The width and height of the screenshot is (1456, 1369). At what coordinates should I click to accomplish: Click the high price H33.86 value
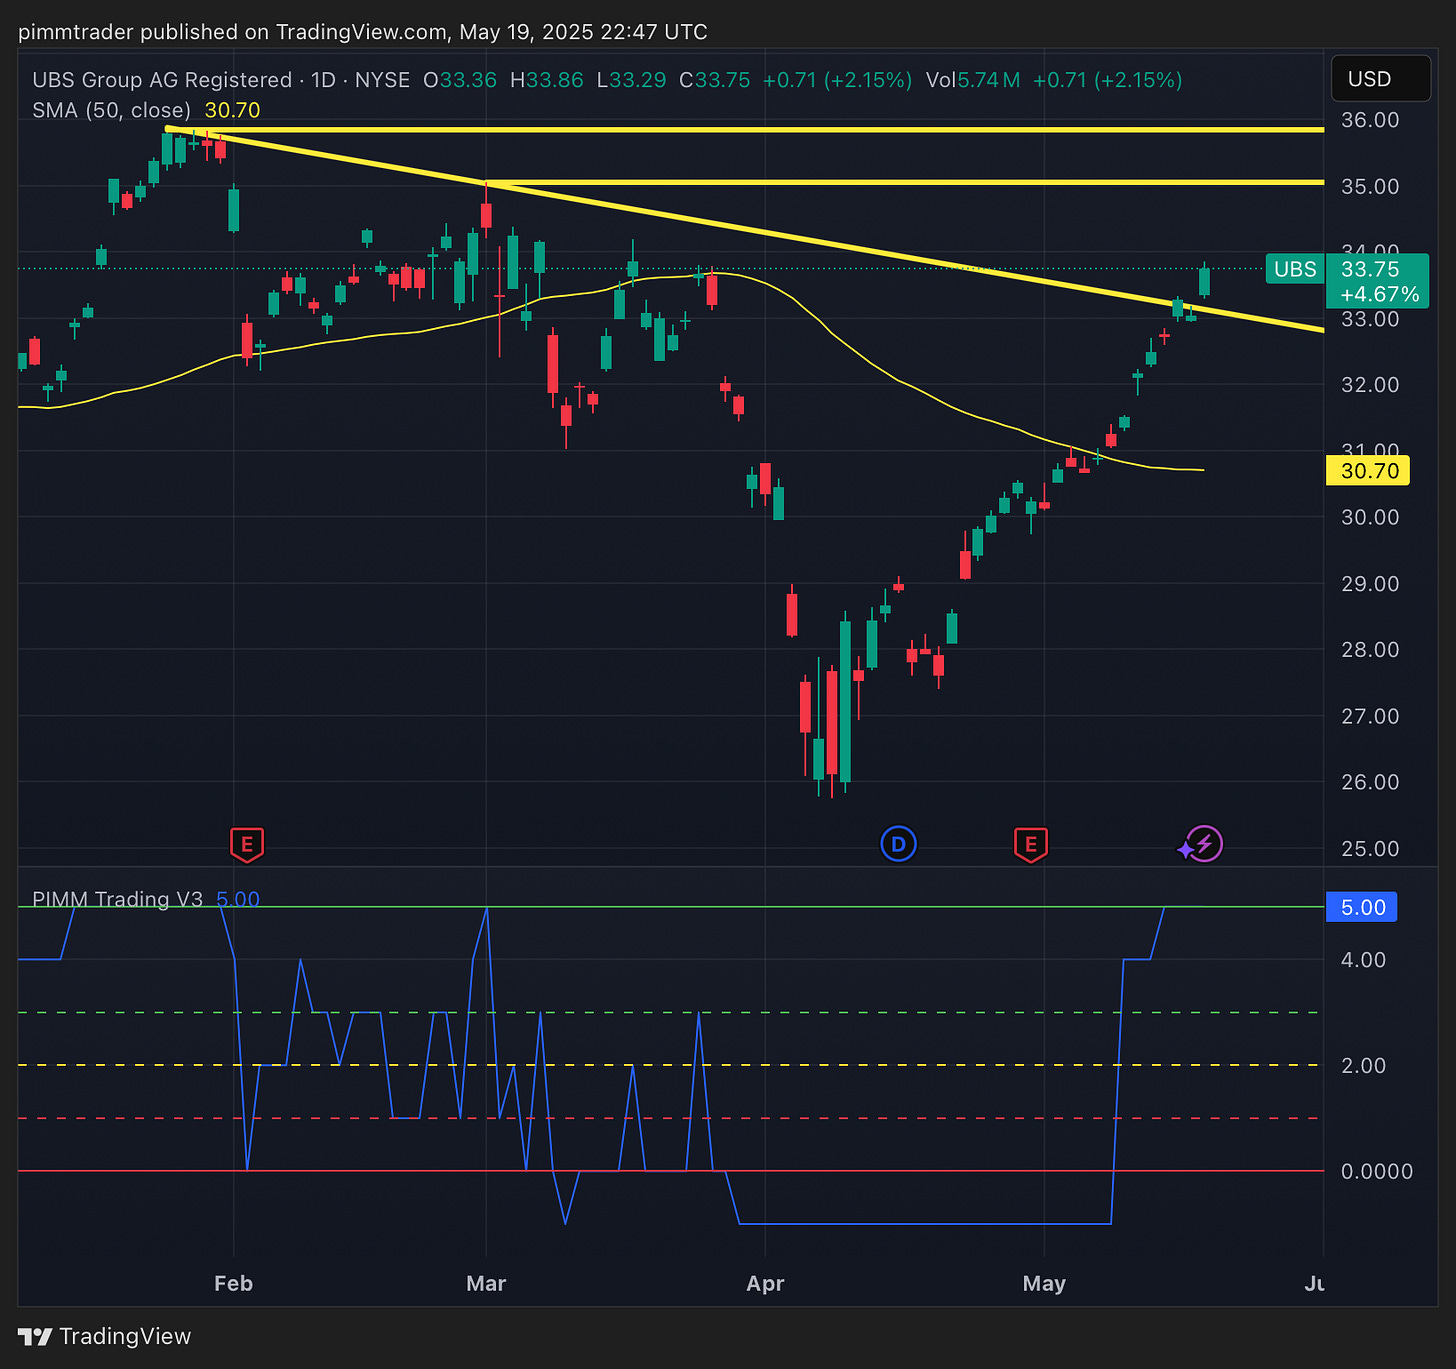click(547, 80)
